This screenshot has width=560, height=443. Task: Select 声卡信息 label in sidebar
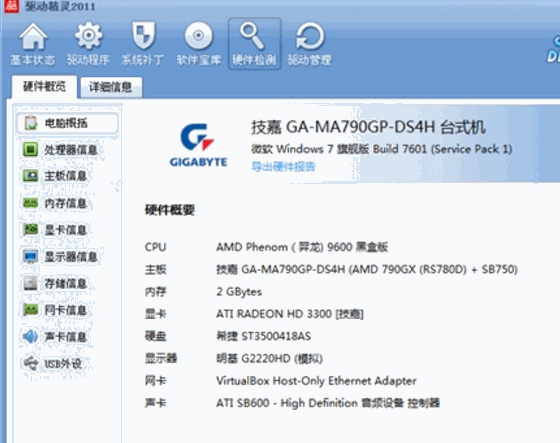point(66,337)
